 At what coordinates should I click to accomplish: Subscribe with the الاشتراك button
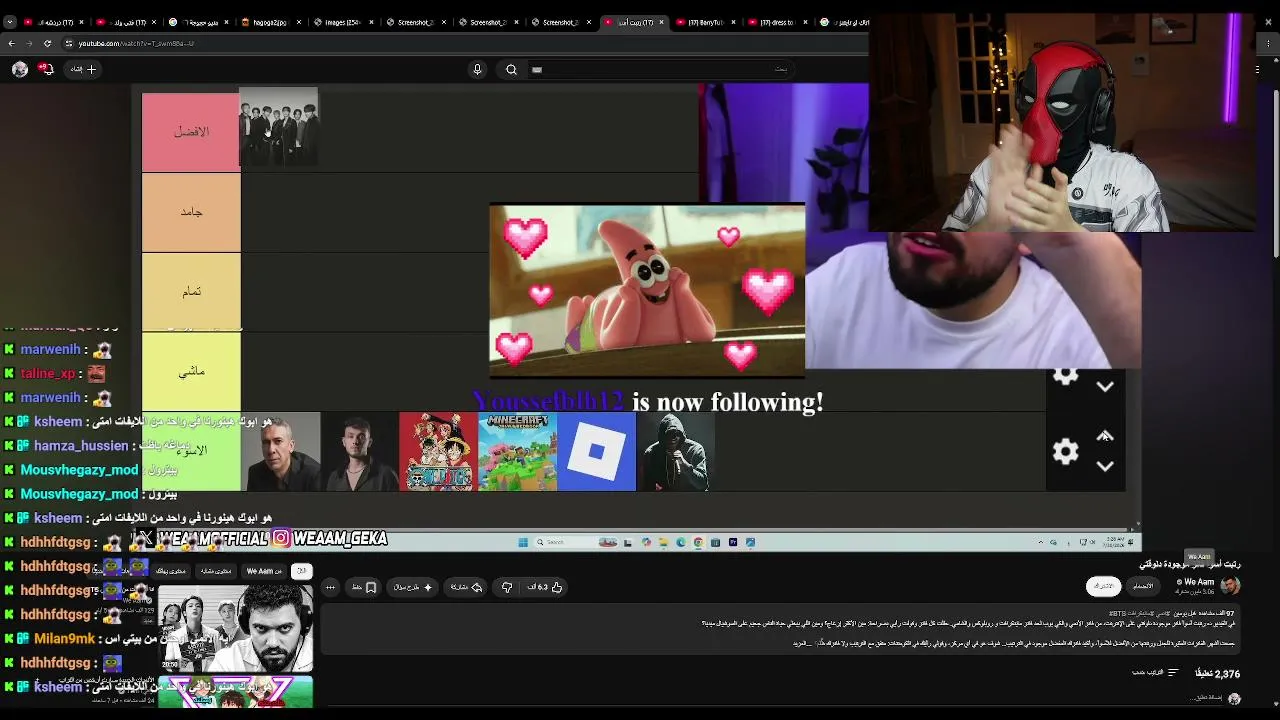tap(1104, 586)
